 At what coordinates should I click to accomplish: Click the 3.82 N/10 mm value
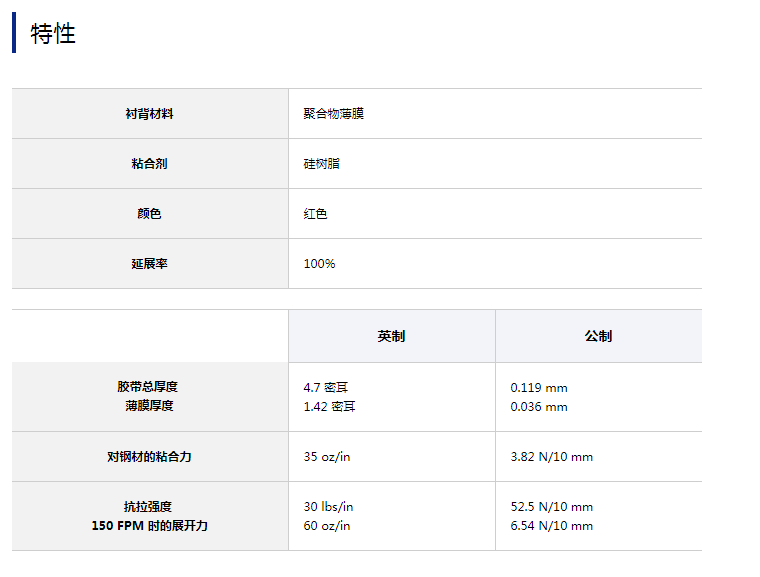tap(551, 457)
